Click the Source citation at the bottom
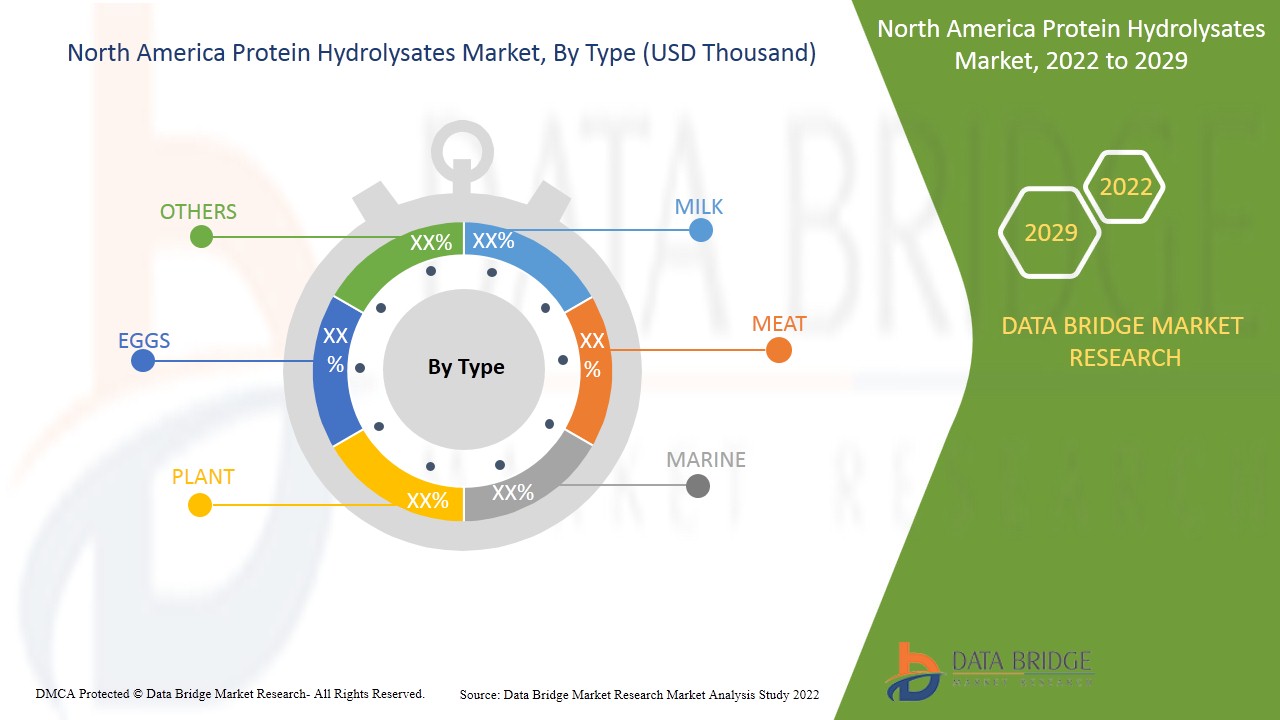The width and height of the screenshot is (1280, 720). [x=638, y=694]
